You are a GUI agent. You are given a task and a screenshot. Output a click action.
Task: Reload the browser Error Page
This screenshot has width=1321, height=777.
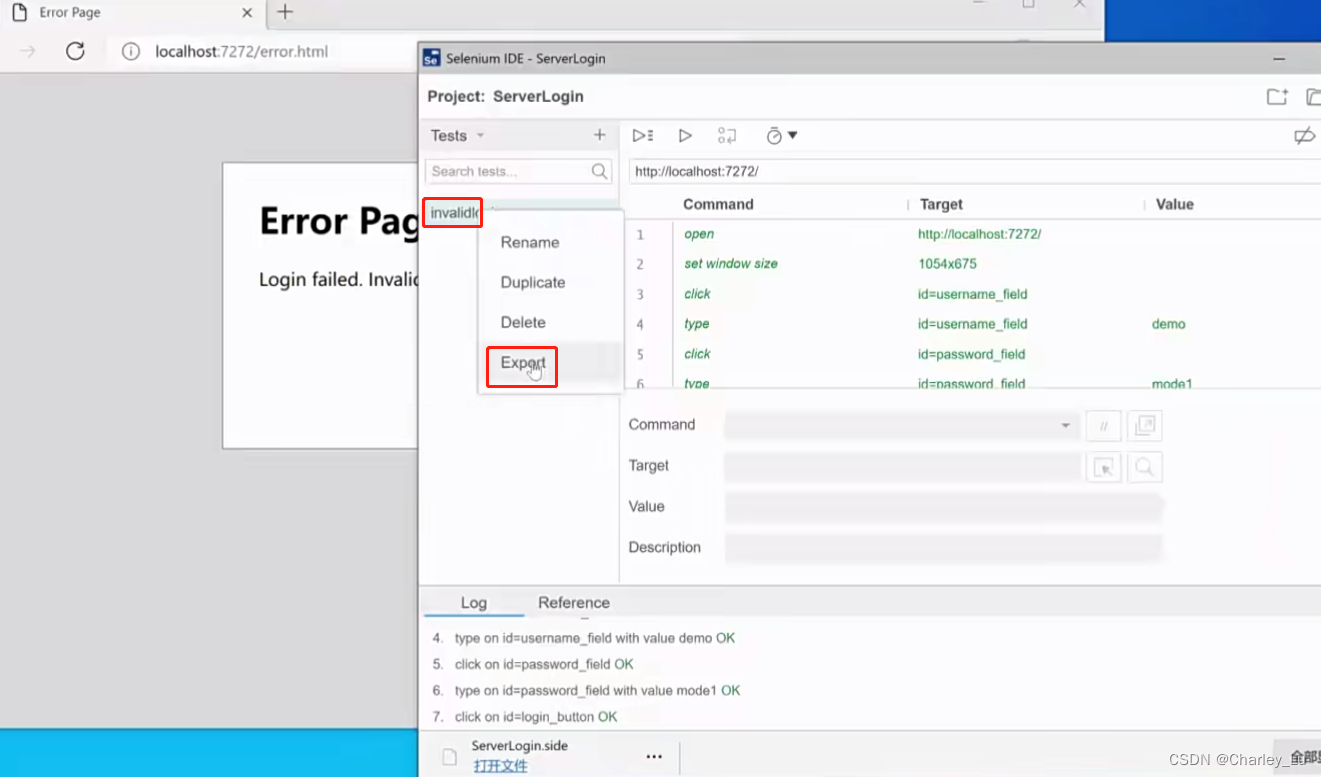click(75, 51)
